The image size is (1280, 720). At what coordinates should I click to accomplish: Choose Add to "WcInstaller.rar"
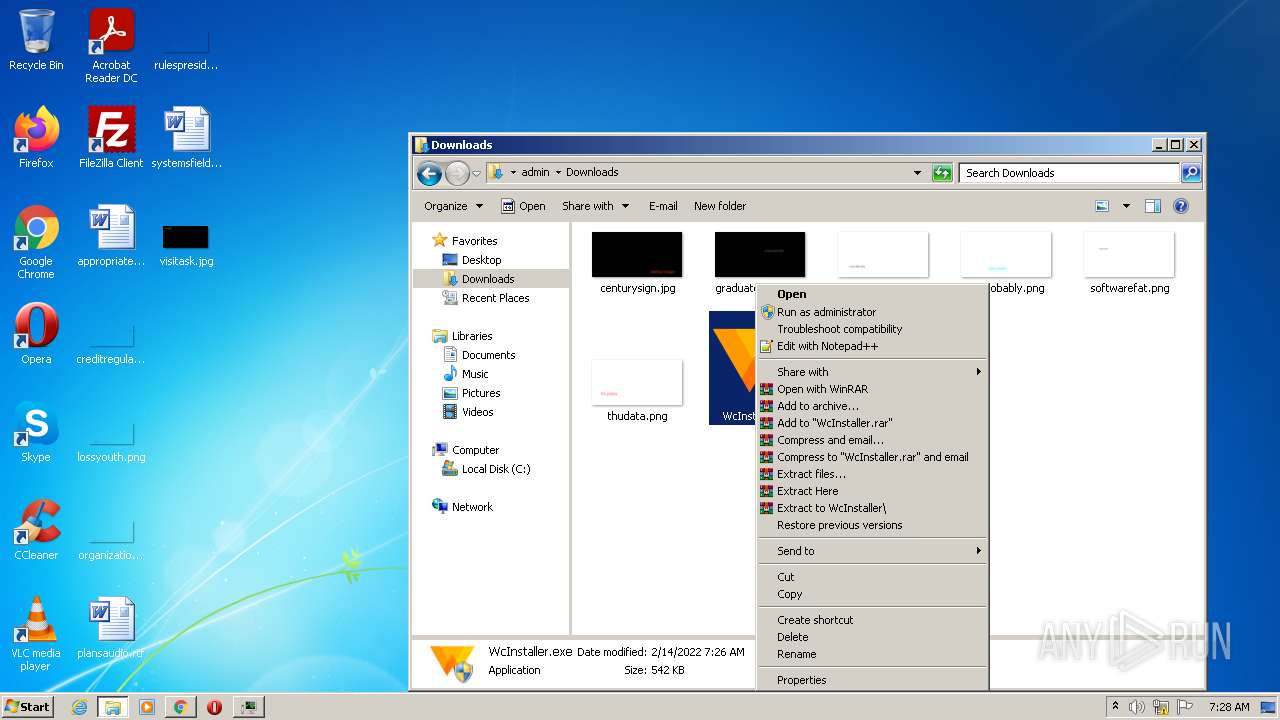coord(872,423)
